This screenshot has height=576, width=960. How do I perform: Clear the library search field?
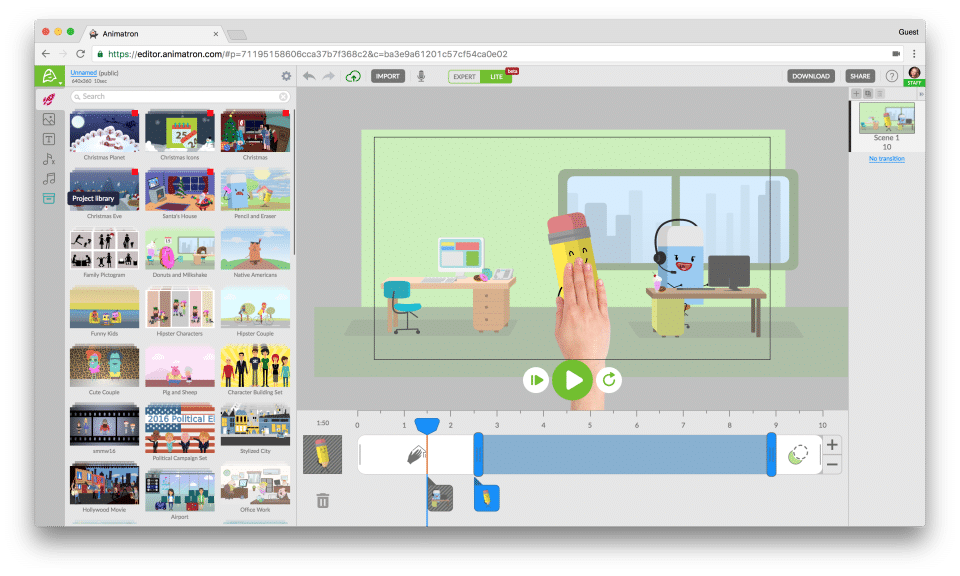coord(283,97)
